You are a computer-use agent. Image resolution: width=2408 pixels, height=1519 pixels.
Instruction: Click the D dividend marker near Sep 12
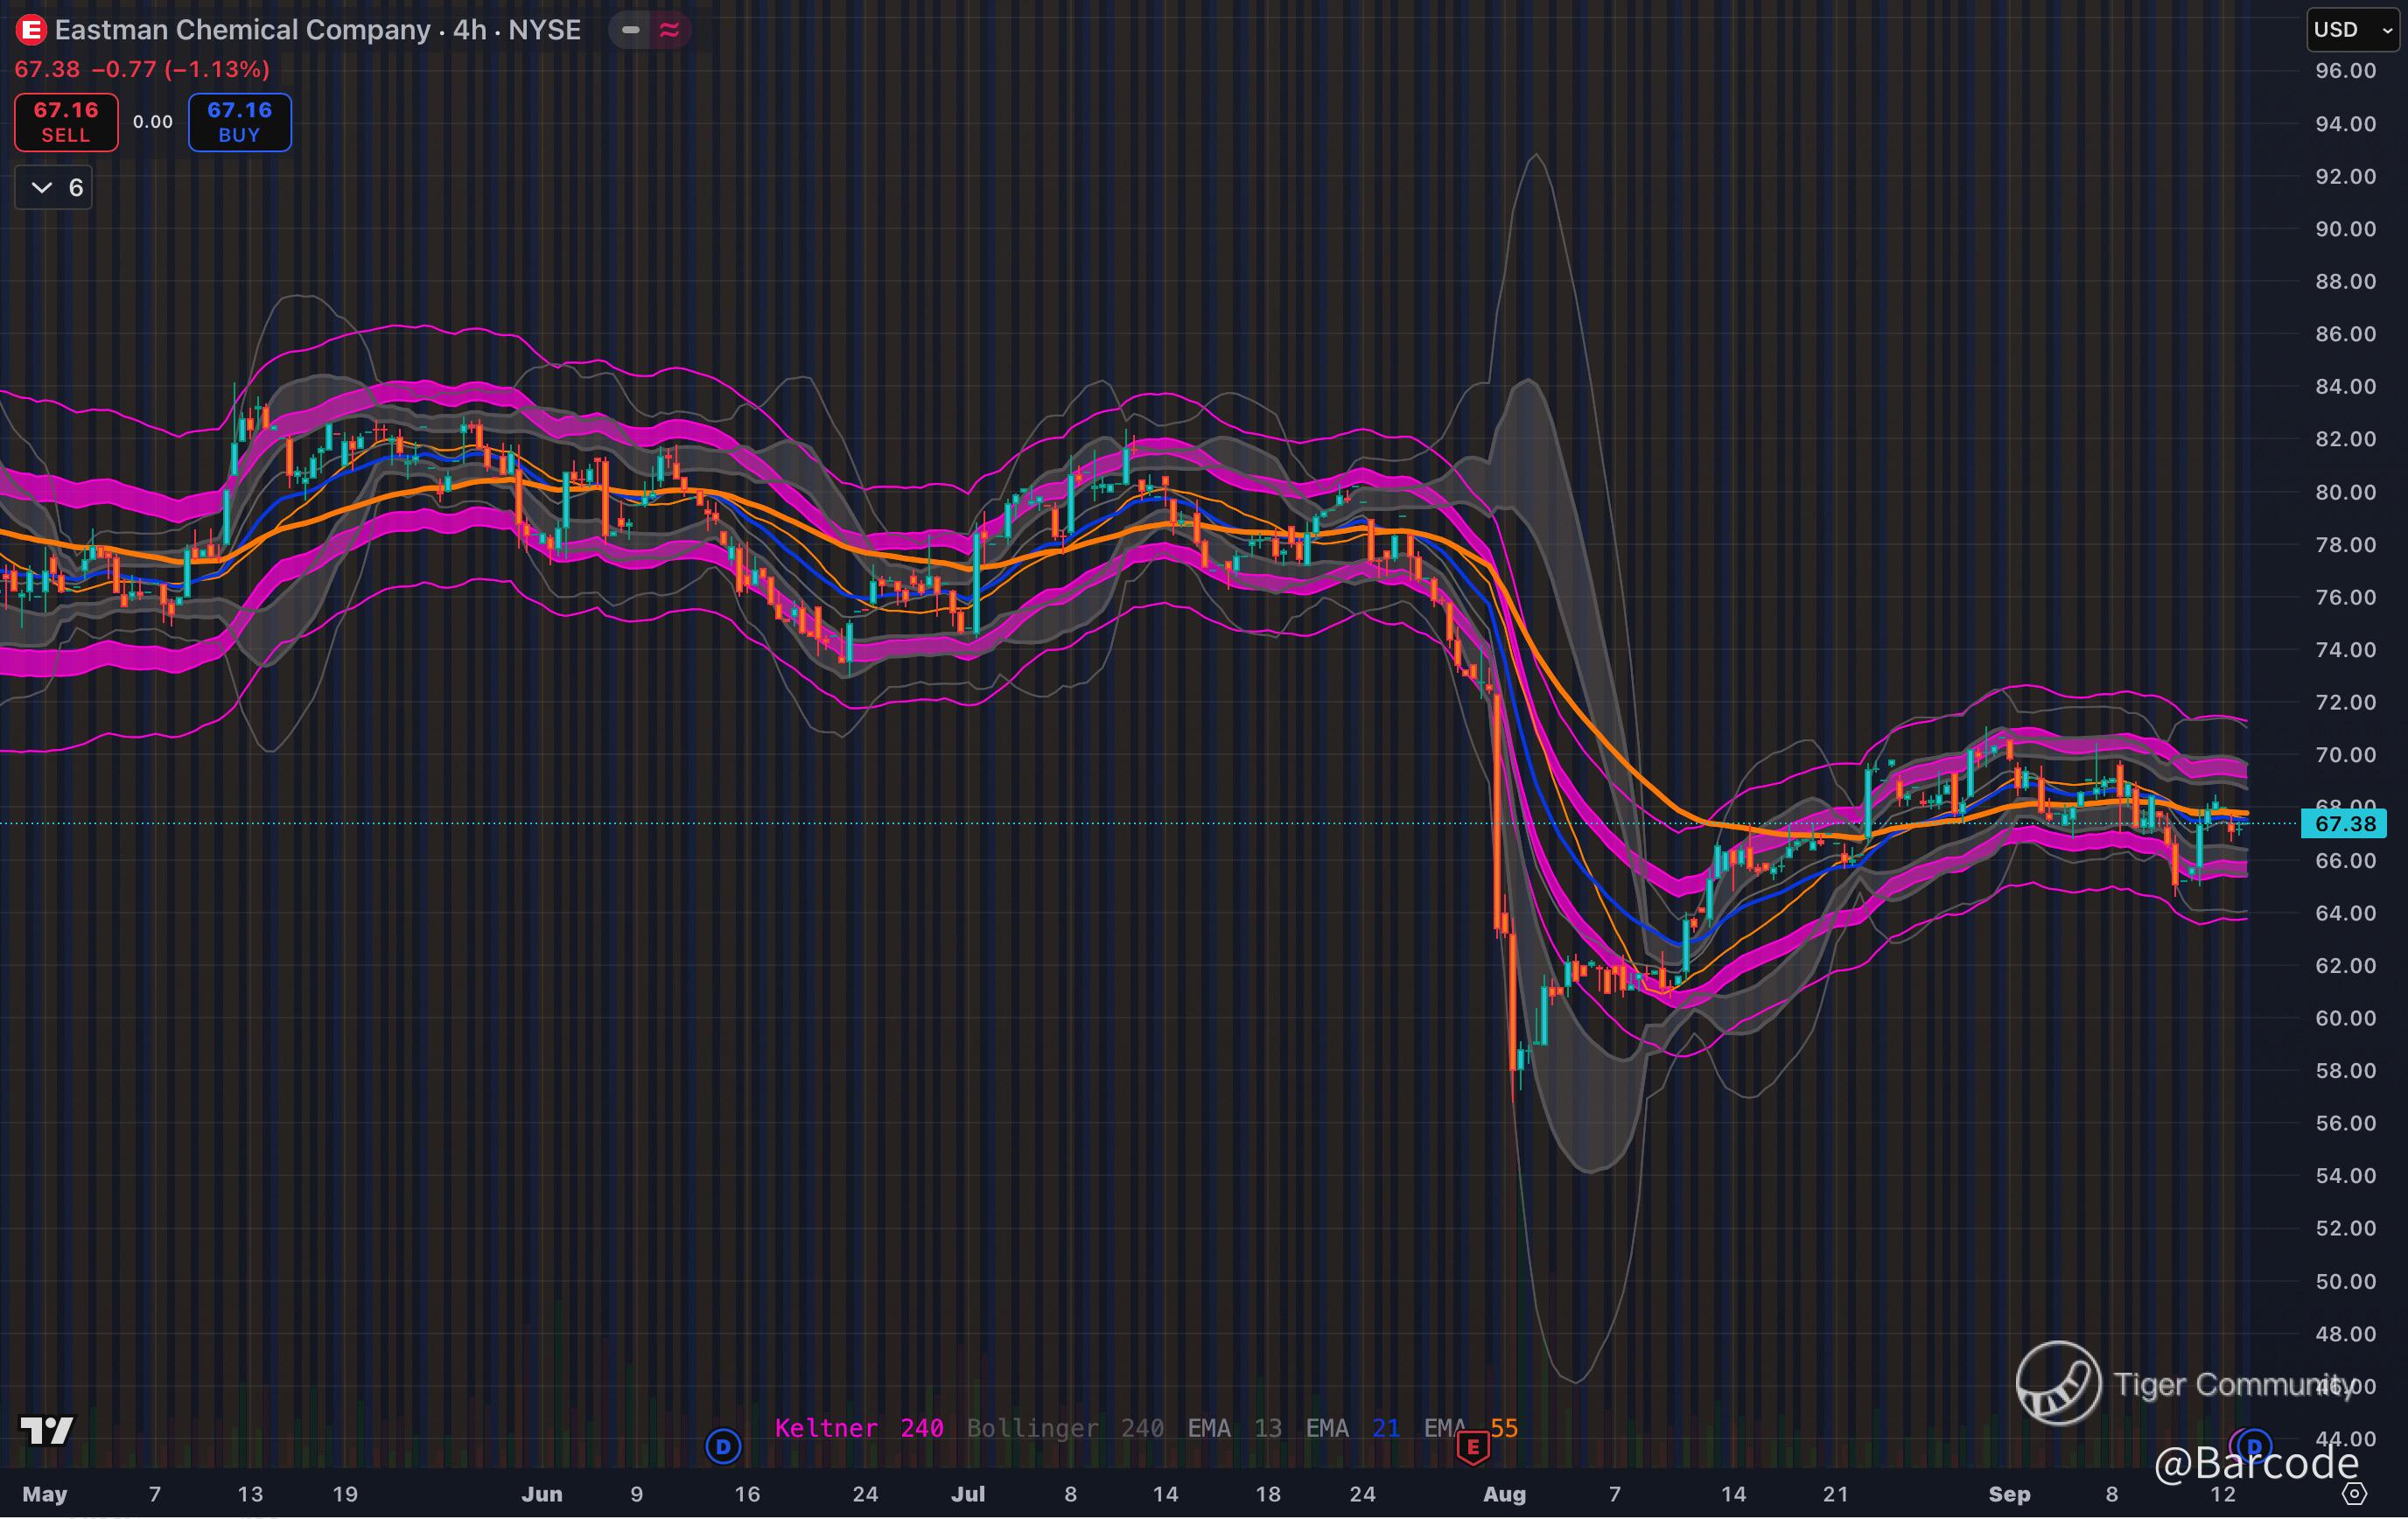pyautogui.click(x=2253, y=1446)
